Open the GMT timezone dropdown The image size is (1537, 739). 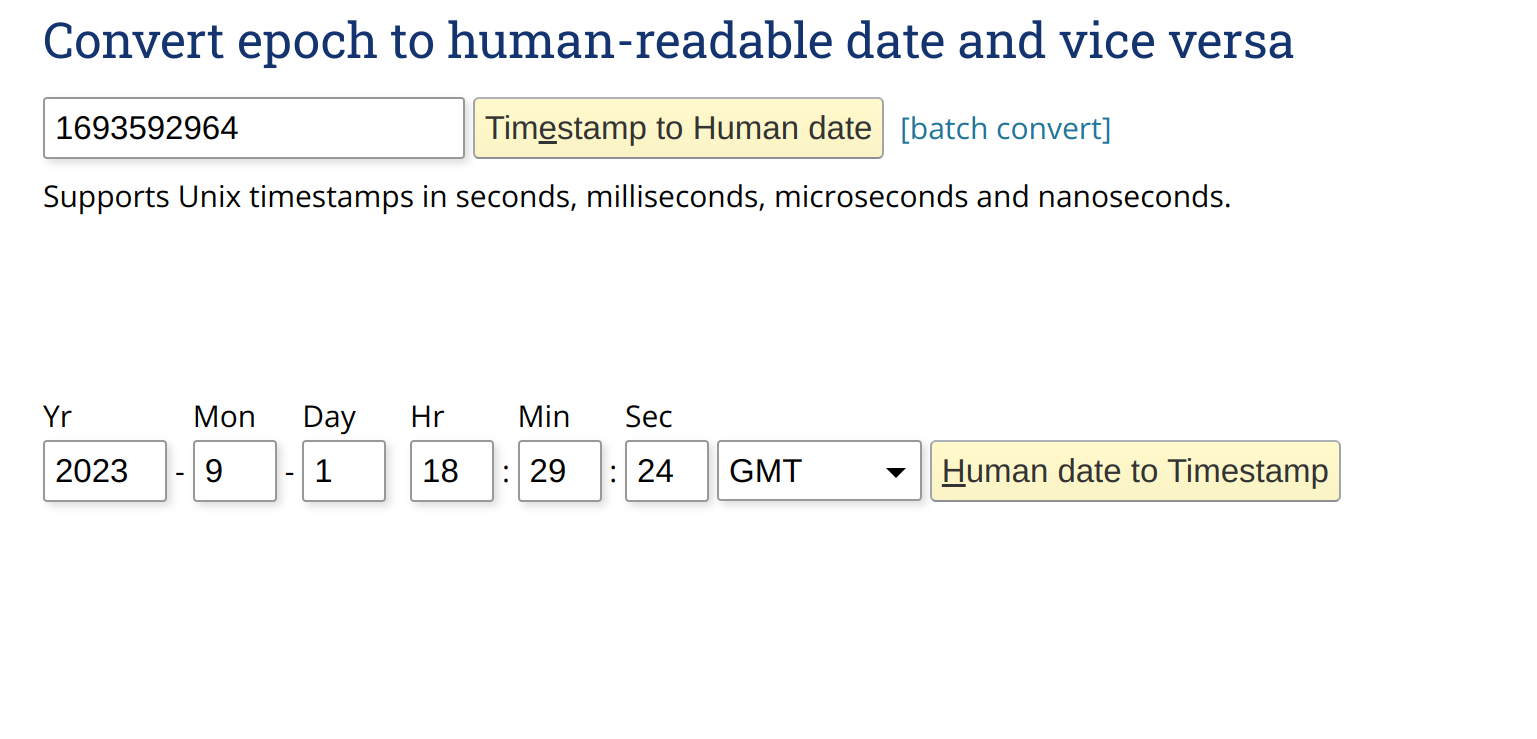[819, 470]
